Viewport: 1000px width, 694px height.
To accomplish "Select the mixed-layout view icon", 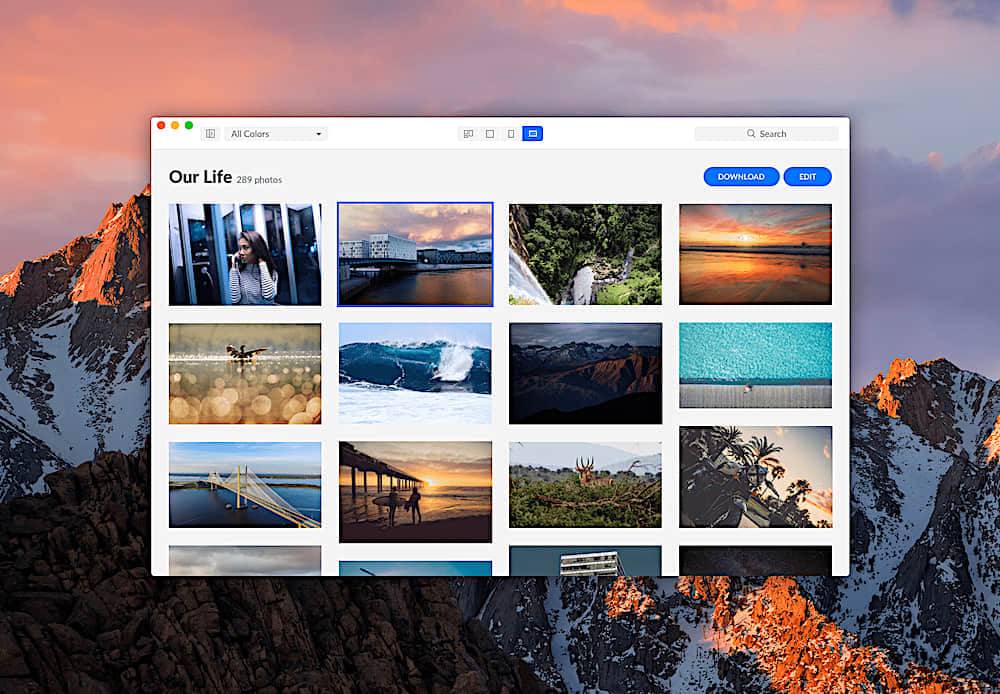I will (x=468, y=134).
